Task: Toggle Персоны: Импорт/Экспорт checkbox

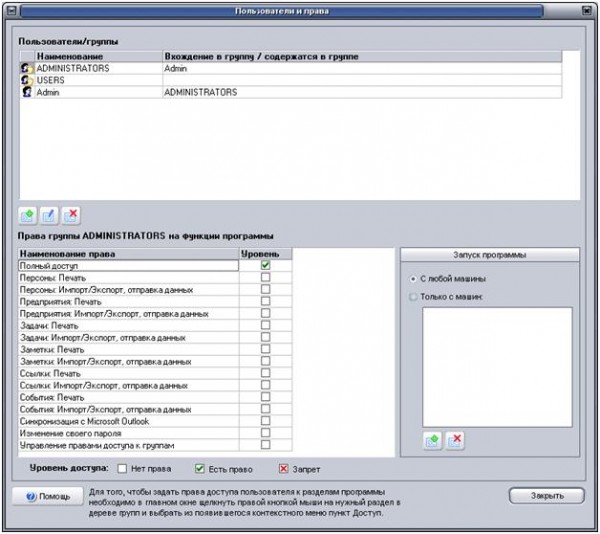Action: pyautogui.click(x=266, y=289)
